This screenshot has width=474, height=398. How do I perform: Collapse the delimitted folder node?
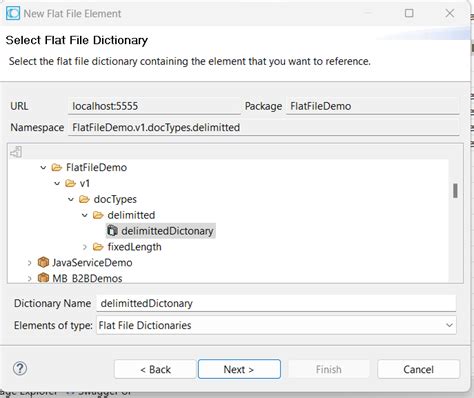click(x=85, y=215)
